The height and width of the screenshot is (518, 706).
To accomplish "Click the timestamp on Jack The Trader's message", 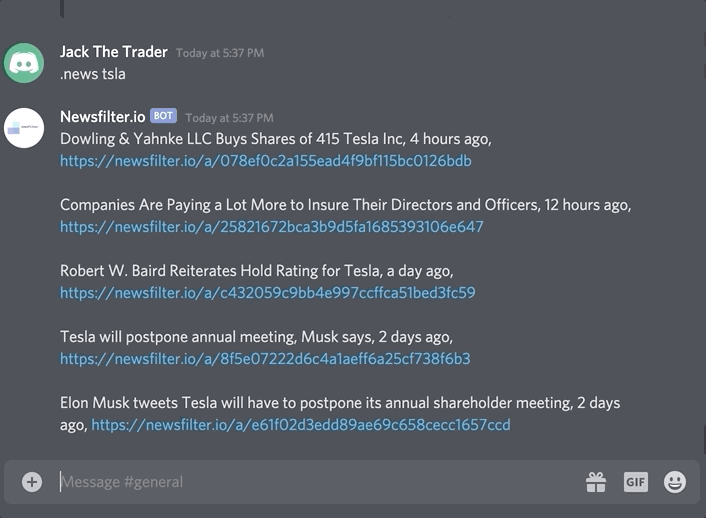I will pyautogui.click(x=220, y=53).
